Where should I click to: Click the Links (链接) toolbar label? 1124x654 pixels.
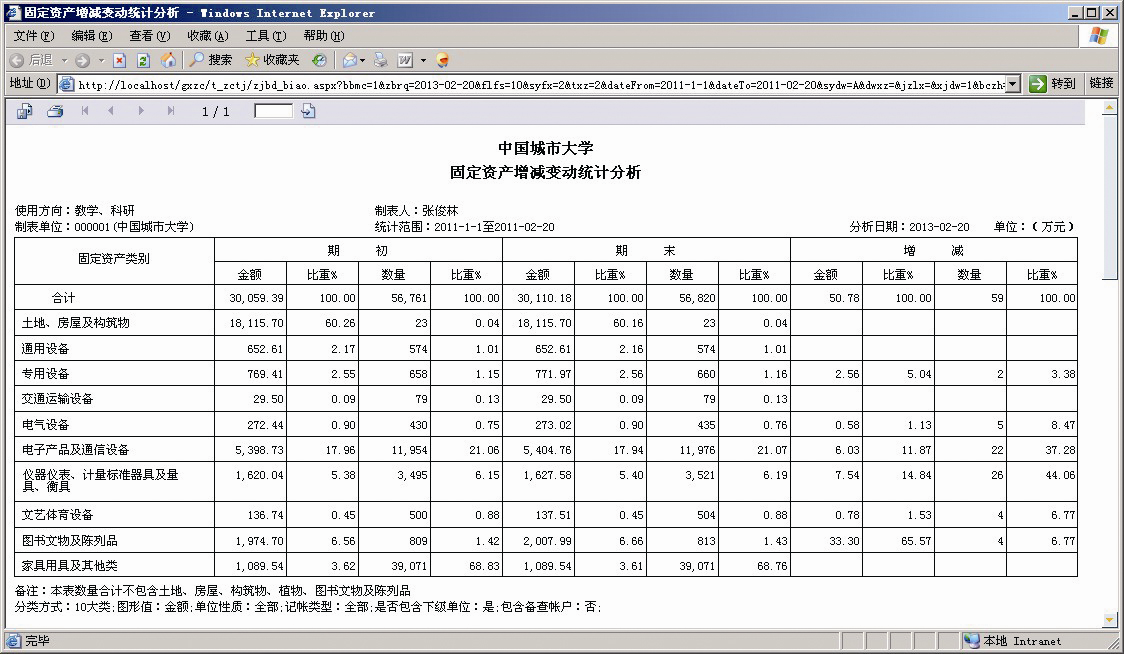click(1101, 83)
